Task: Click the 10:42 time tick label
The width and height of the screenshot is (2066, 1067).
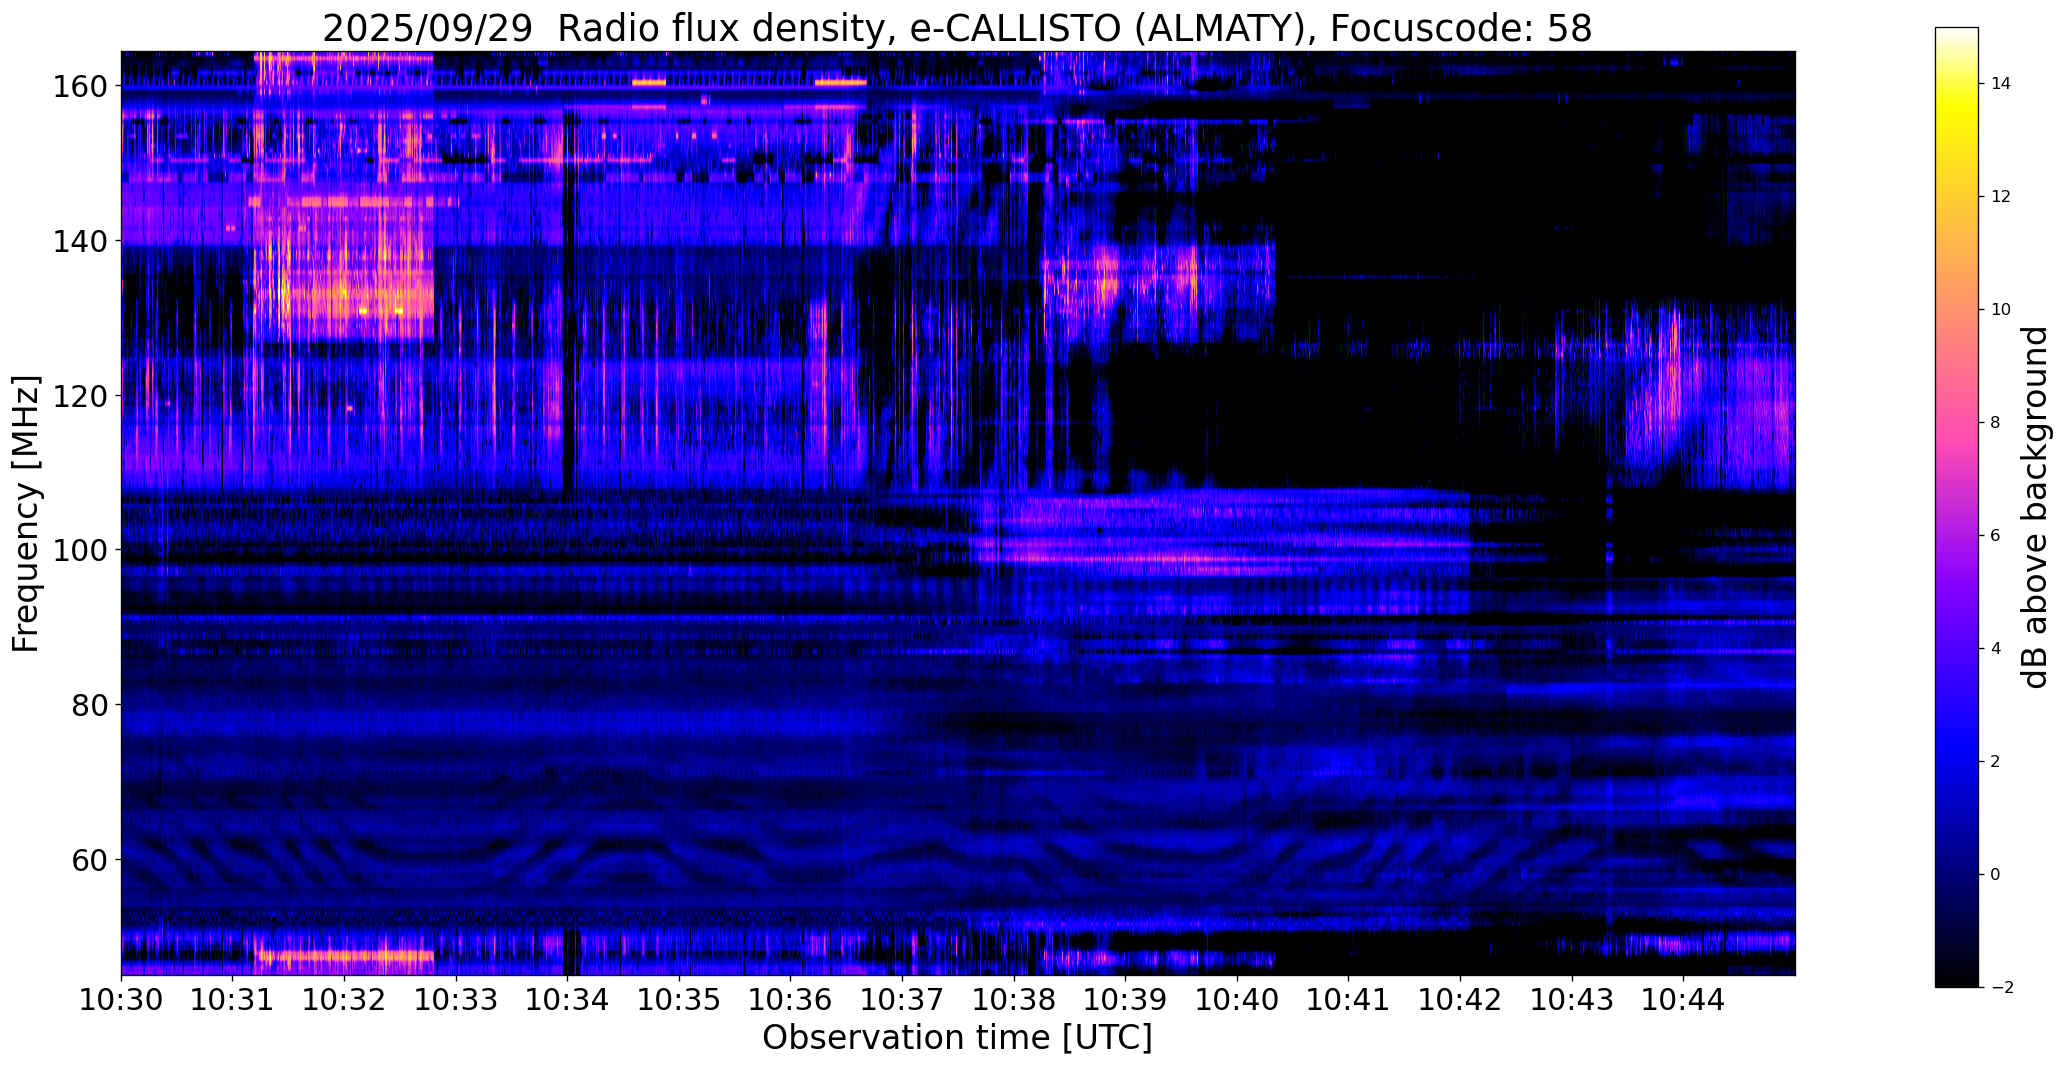Action: coord(1460,999)
